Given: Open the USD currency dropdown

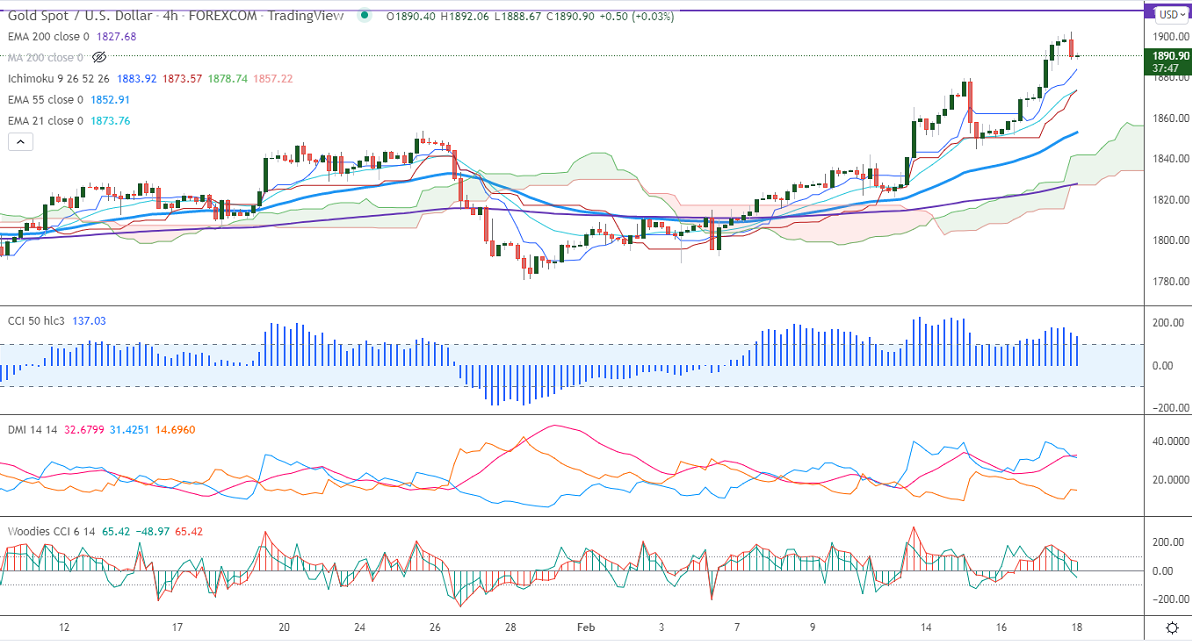Looking at the screenshot, I should pyautogui.click(x=1171, y=14).
